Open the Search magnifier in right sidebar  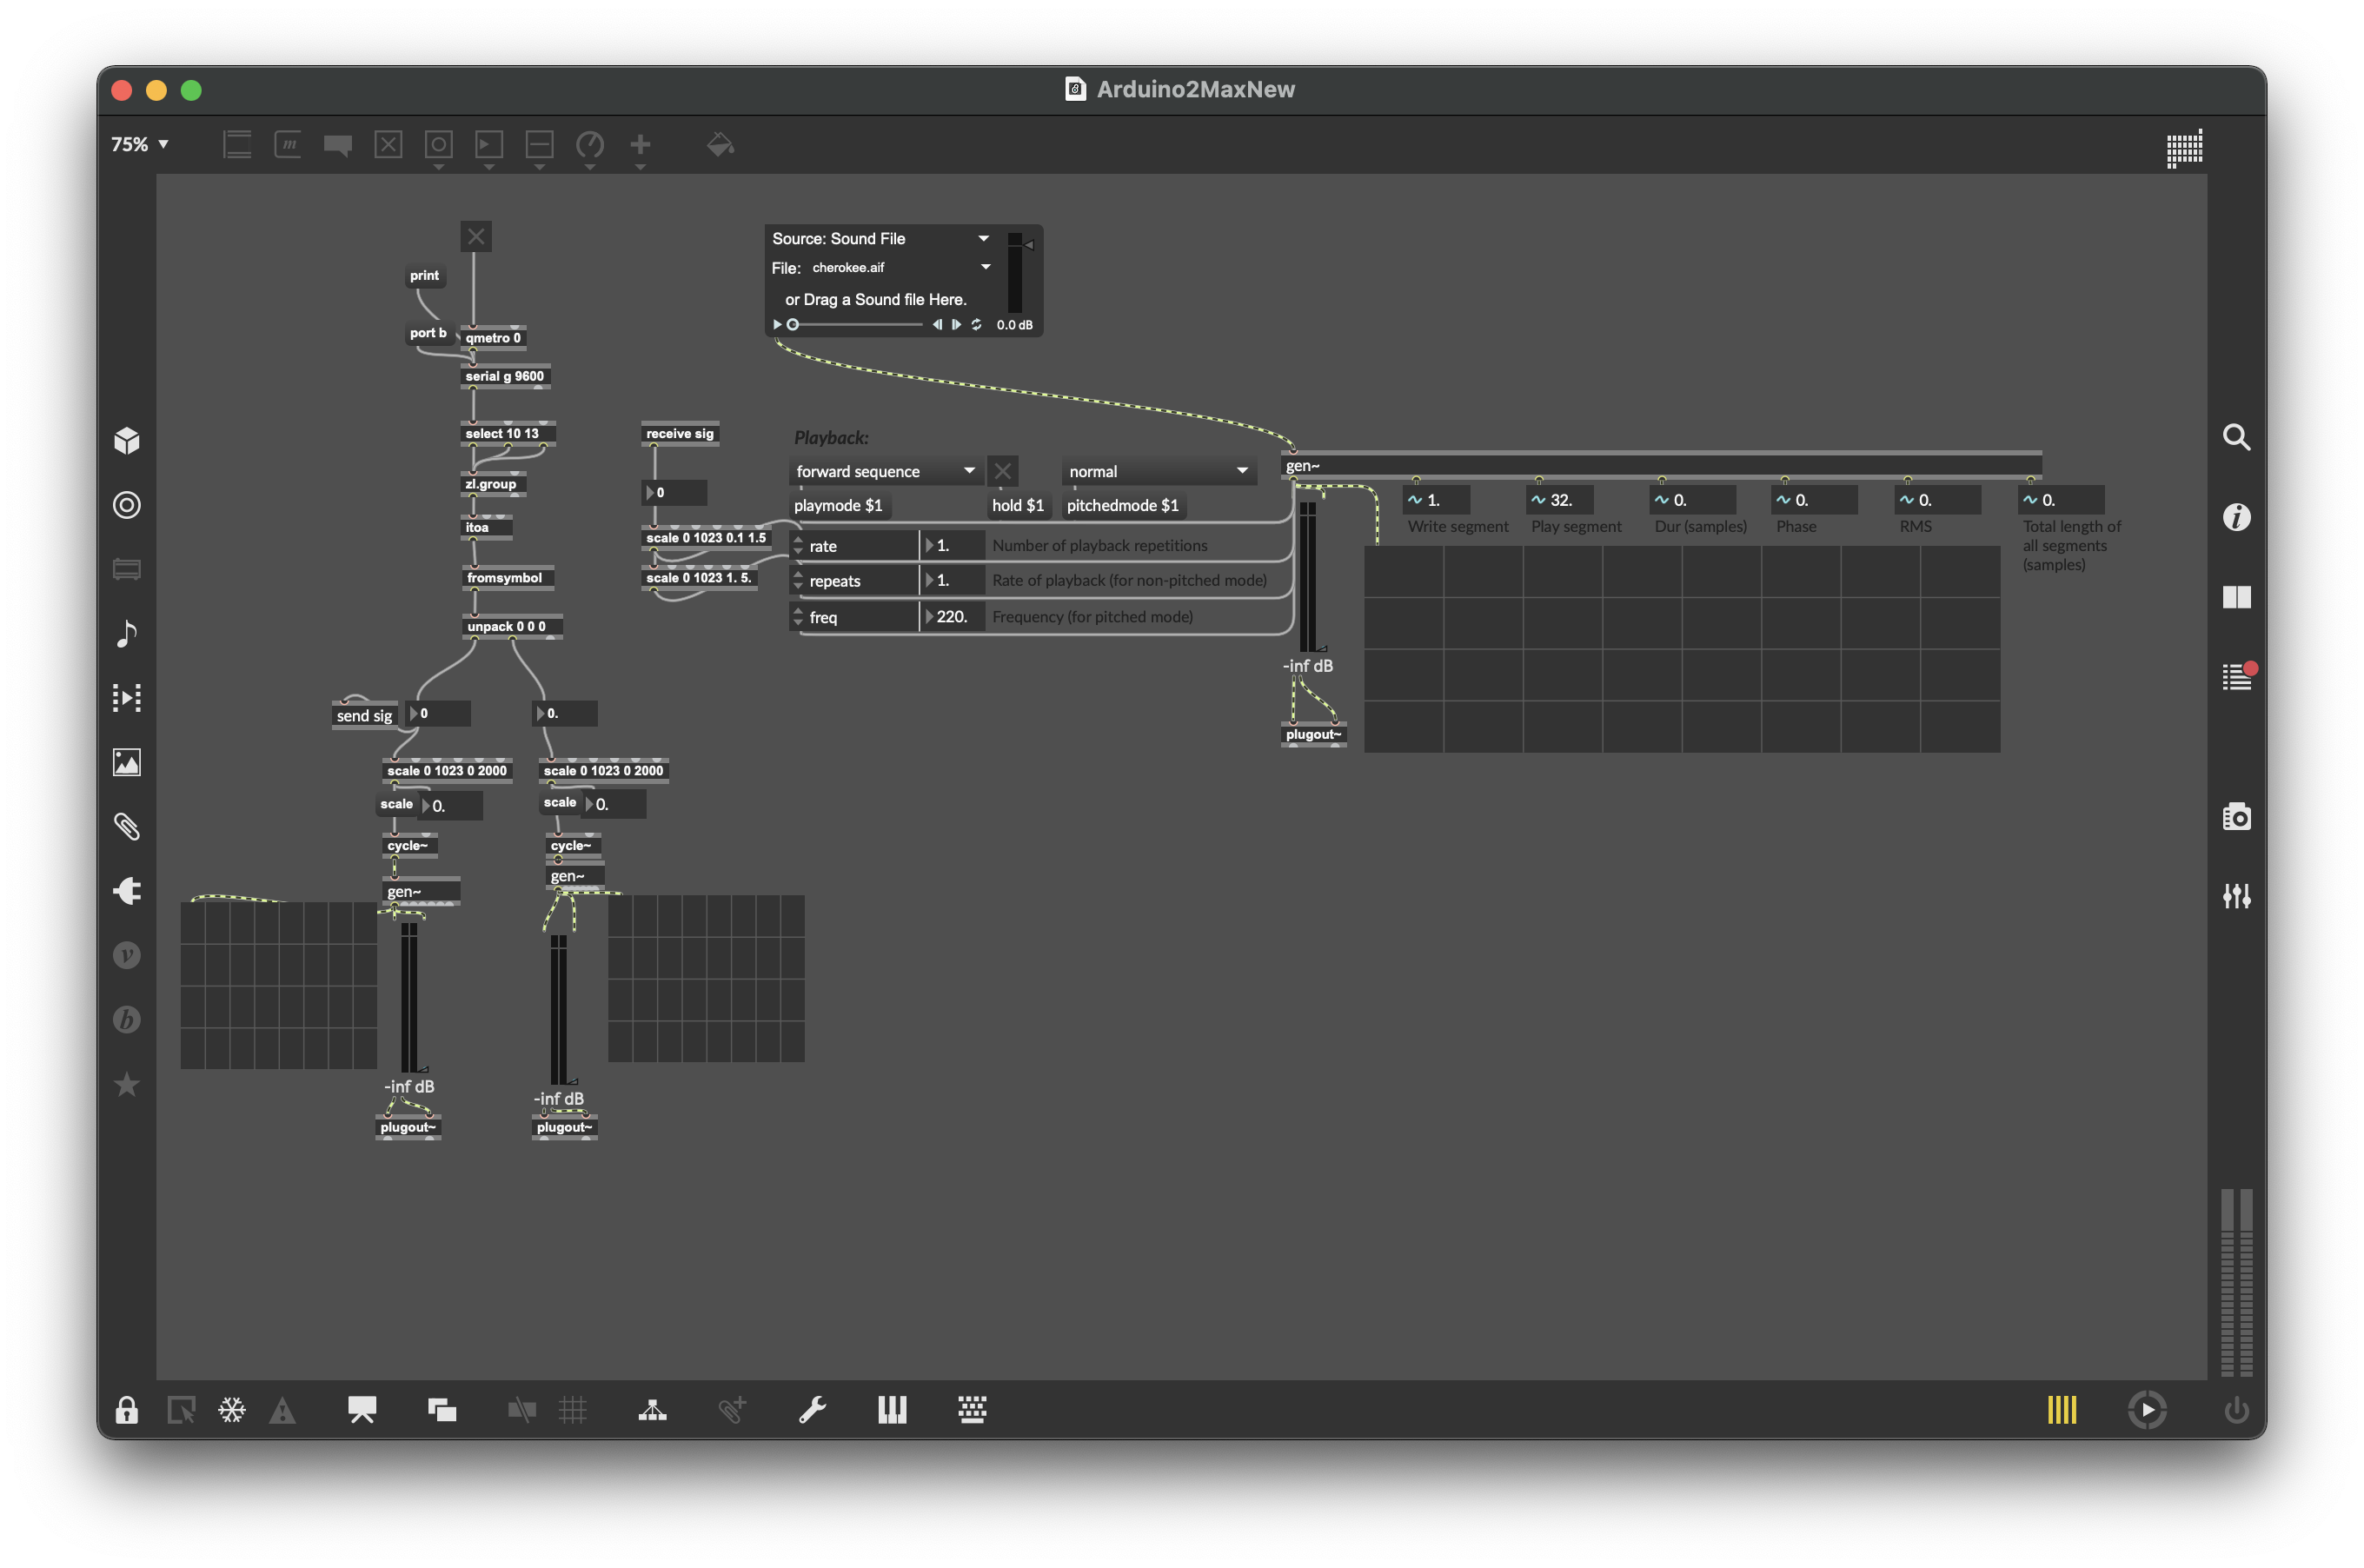(x=2236, y=437)
